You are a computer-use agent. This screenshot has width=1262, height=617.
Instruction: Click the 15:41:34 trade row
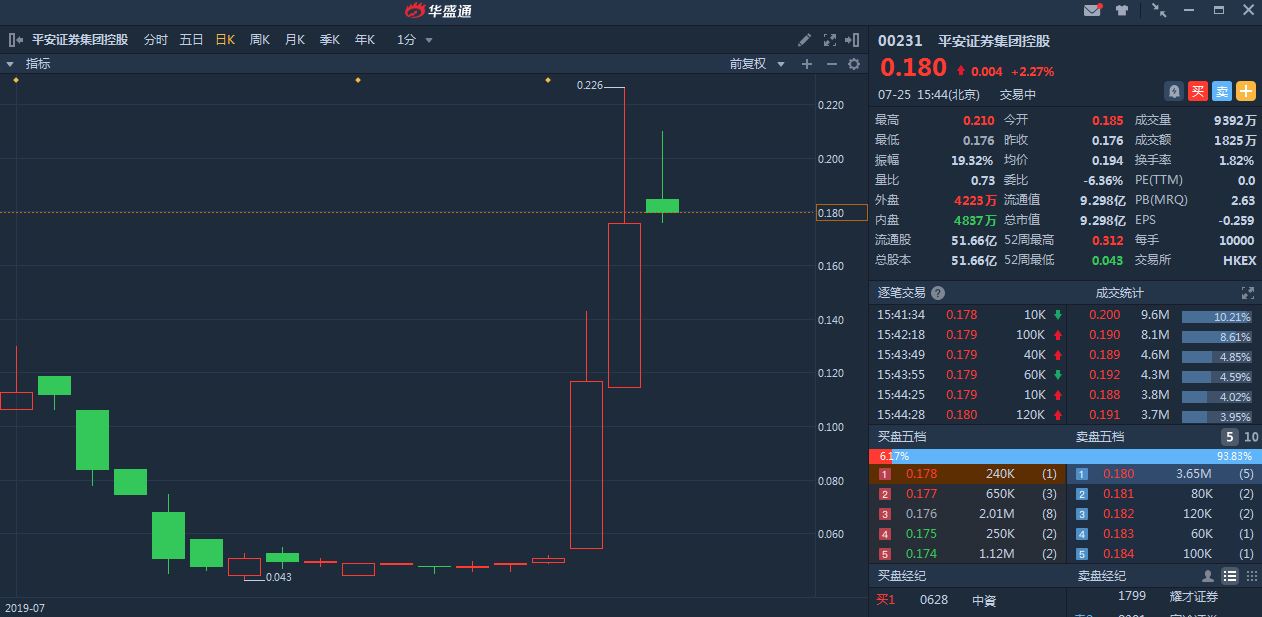[968, 315]
